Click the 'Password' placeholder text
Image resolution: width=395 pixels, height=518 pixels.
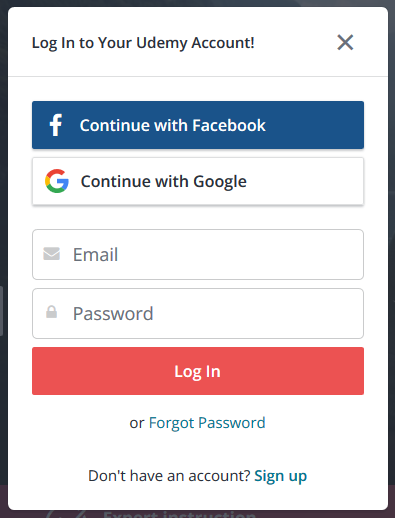point(113,314)
